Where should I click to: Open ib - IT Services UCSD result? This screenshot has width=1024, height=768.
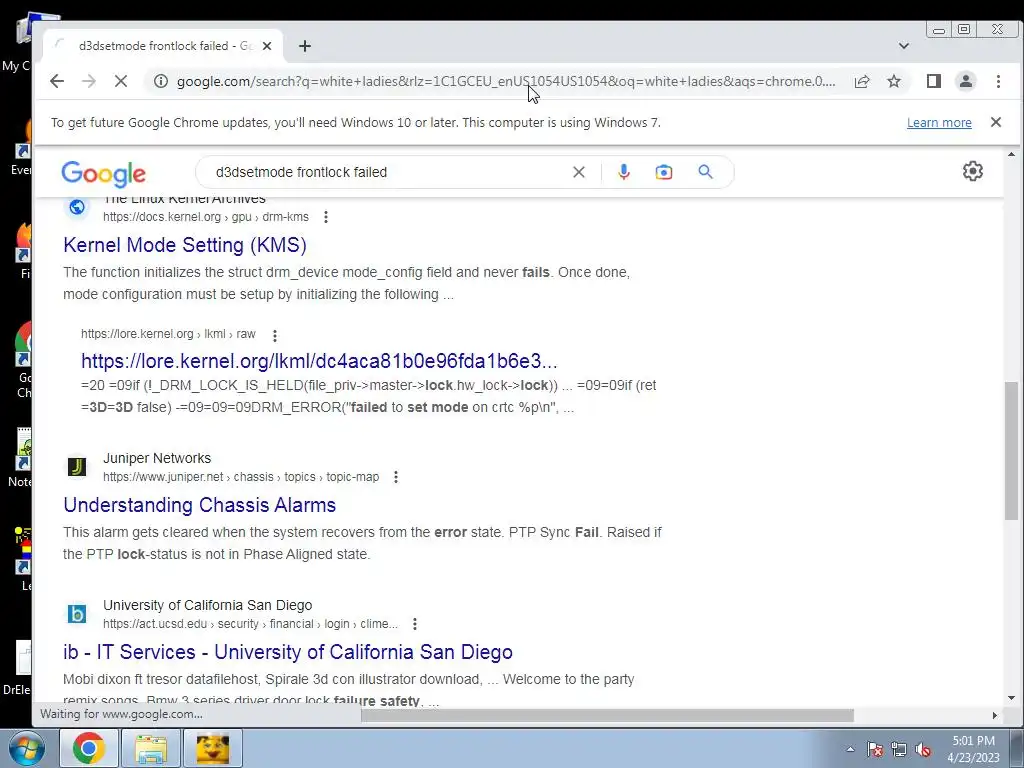(287, 652)
